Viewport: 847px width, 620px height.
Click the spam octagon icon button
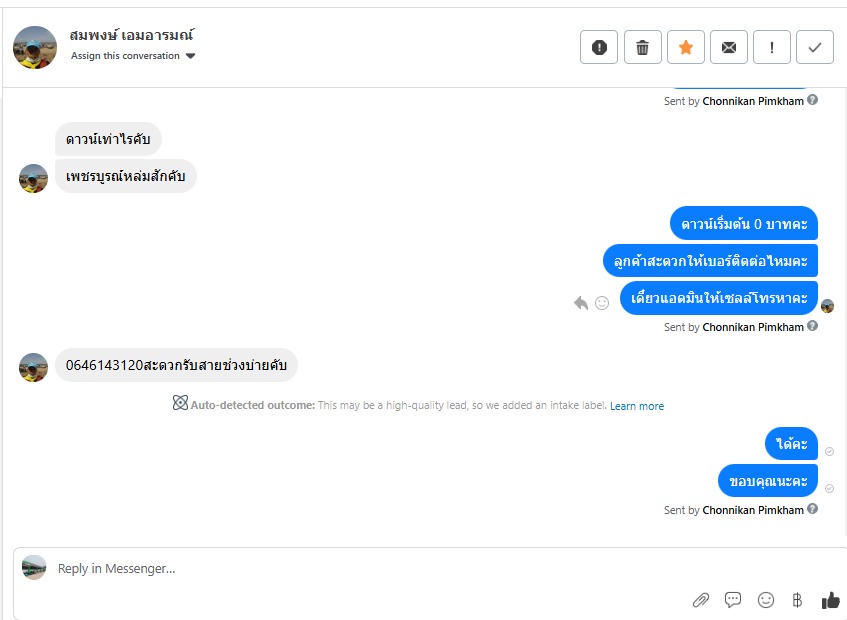click(599, 47)
